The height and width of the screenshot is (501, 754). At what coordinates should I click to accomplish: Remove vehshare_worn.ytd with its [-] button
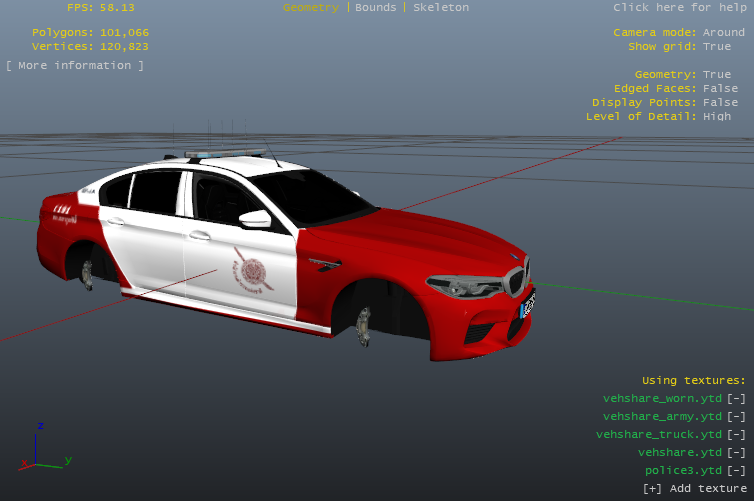point(736,399)
